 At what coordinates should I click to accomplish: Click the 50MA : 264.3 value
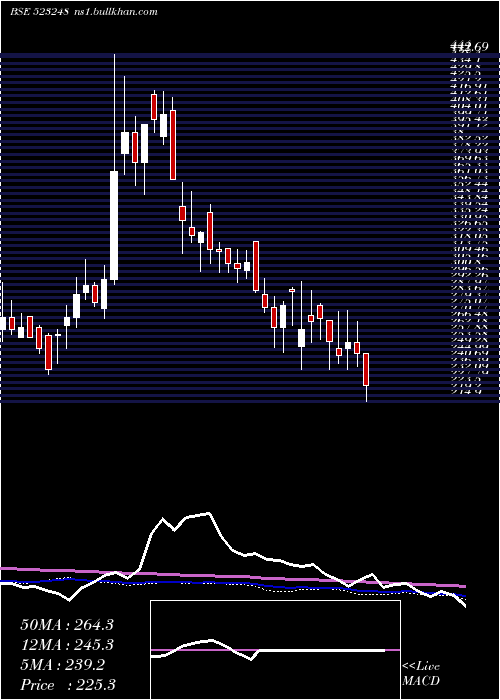point(67,625)
